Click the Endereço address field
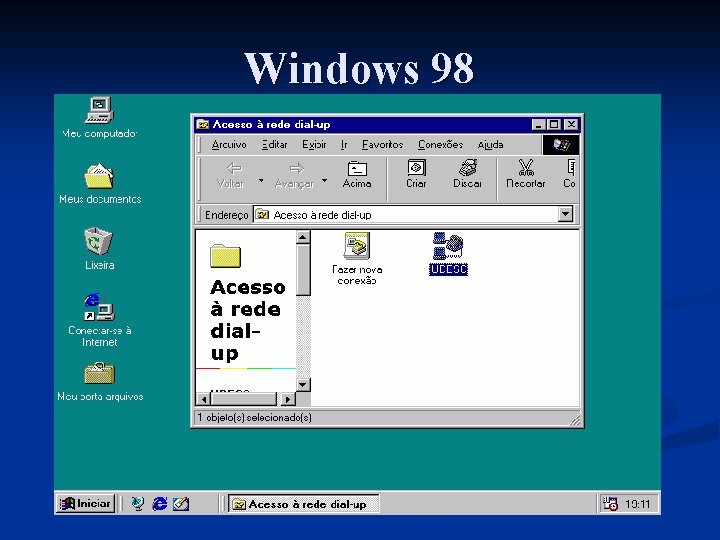Screen dimensions: 720x540 point(406,214)
